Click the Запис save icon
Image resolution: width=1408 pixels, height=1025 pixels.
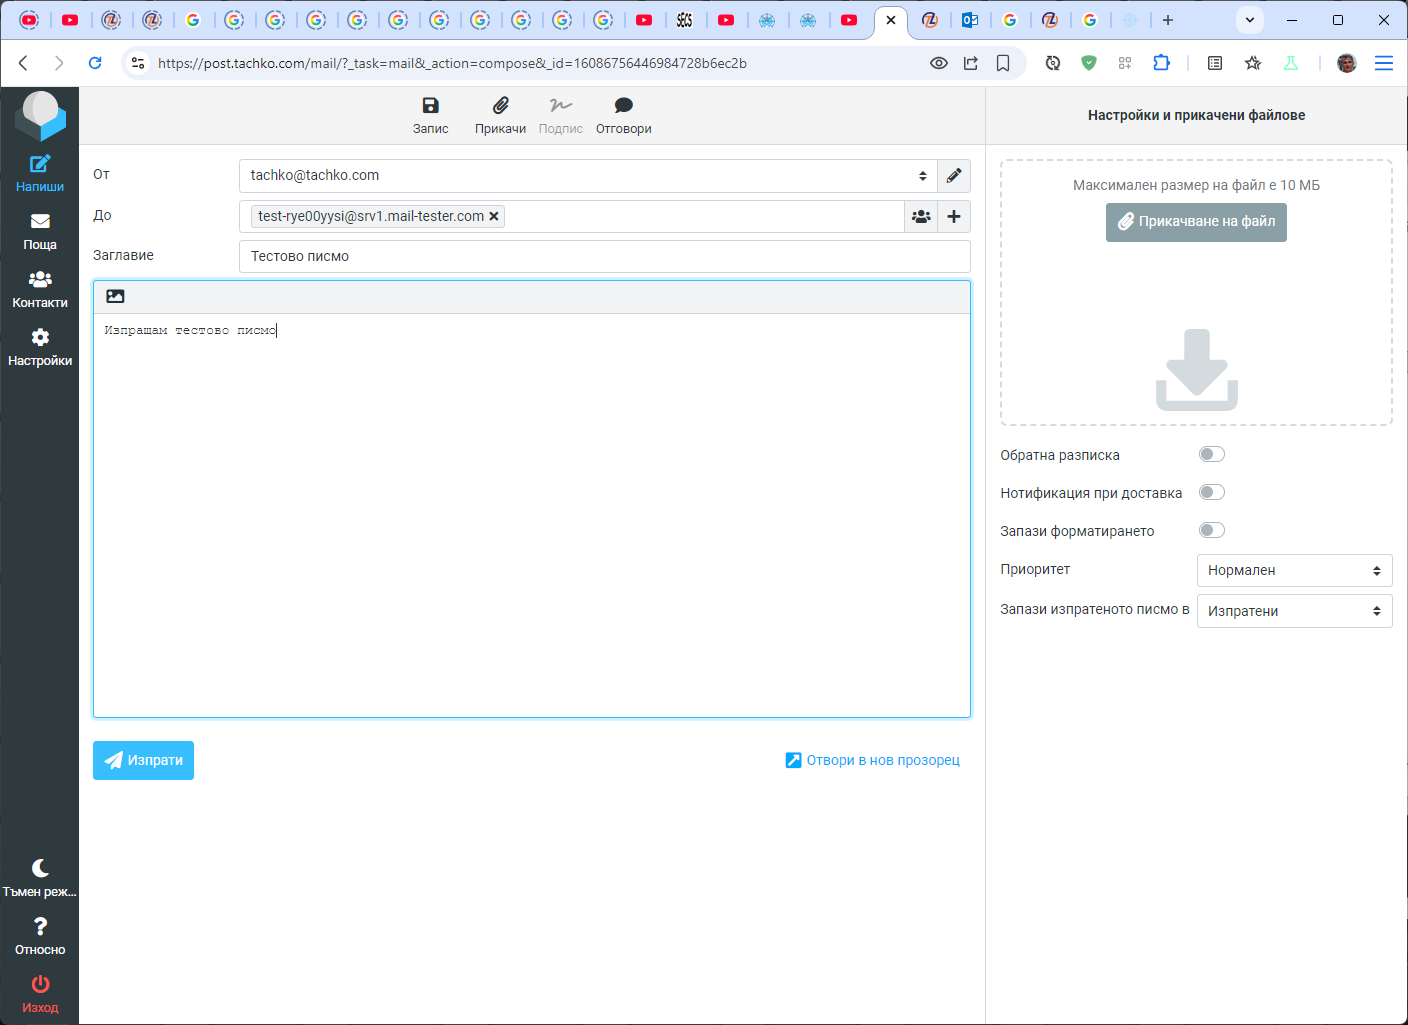[x=430, y=106]
